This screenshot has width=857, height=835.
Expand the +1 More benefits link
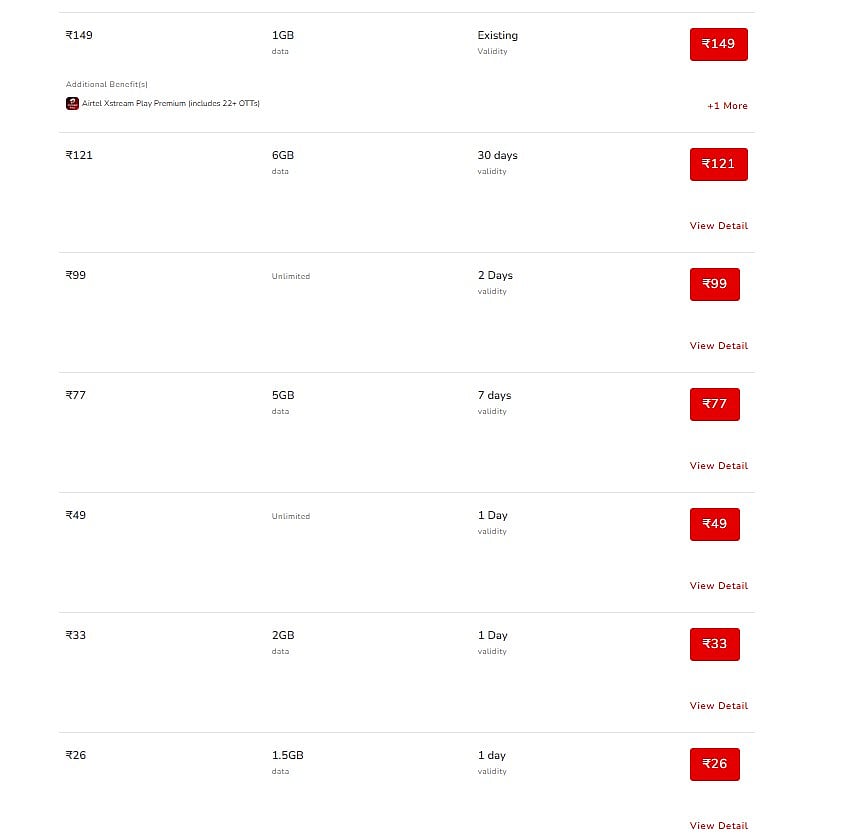727,106
